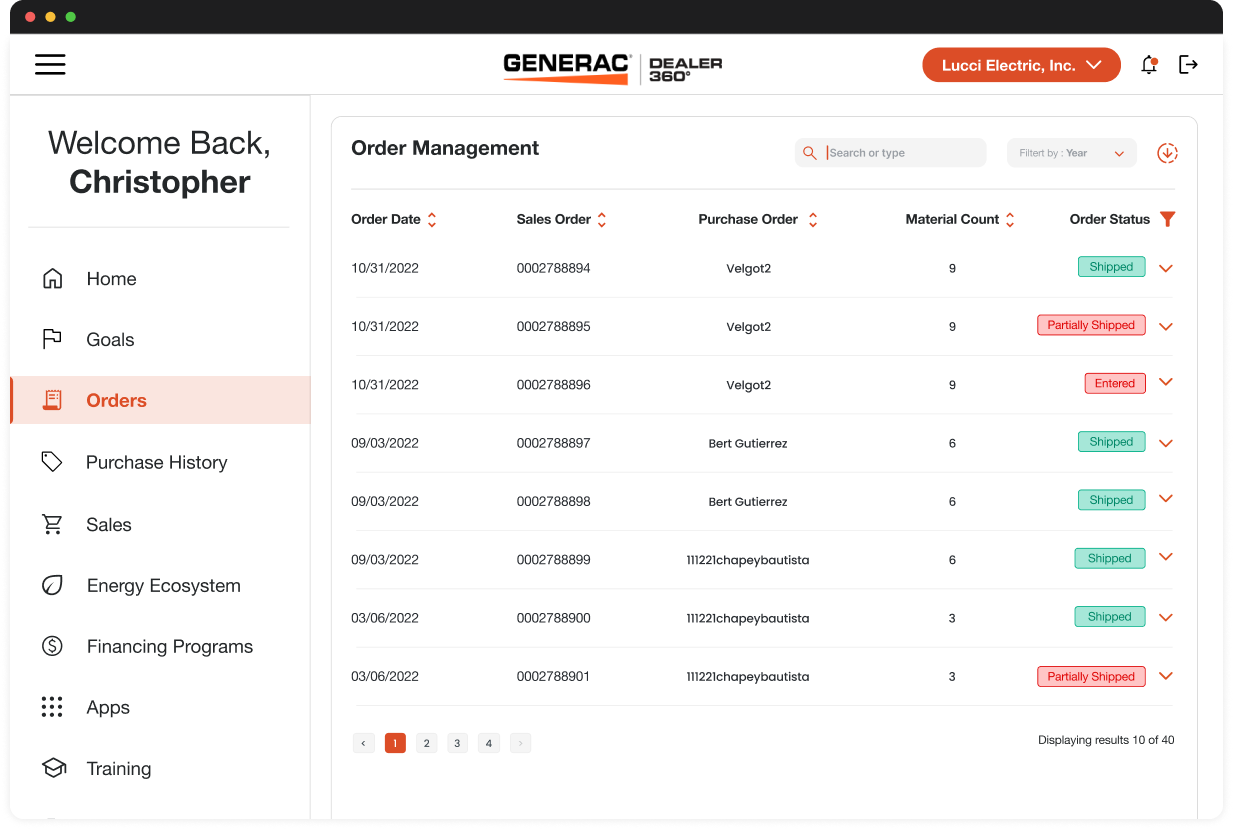Open the Filter by Year dropdown
The image size is (1233, 829).
(1071, 152)
